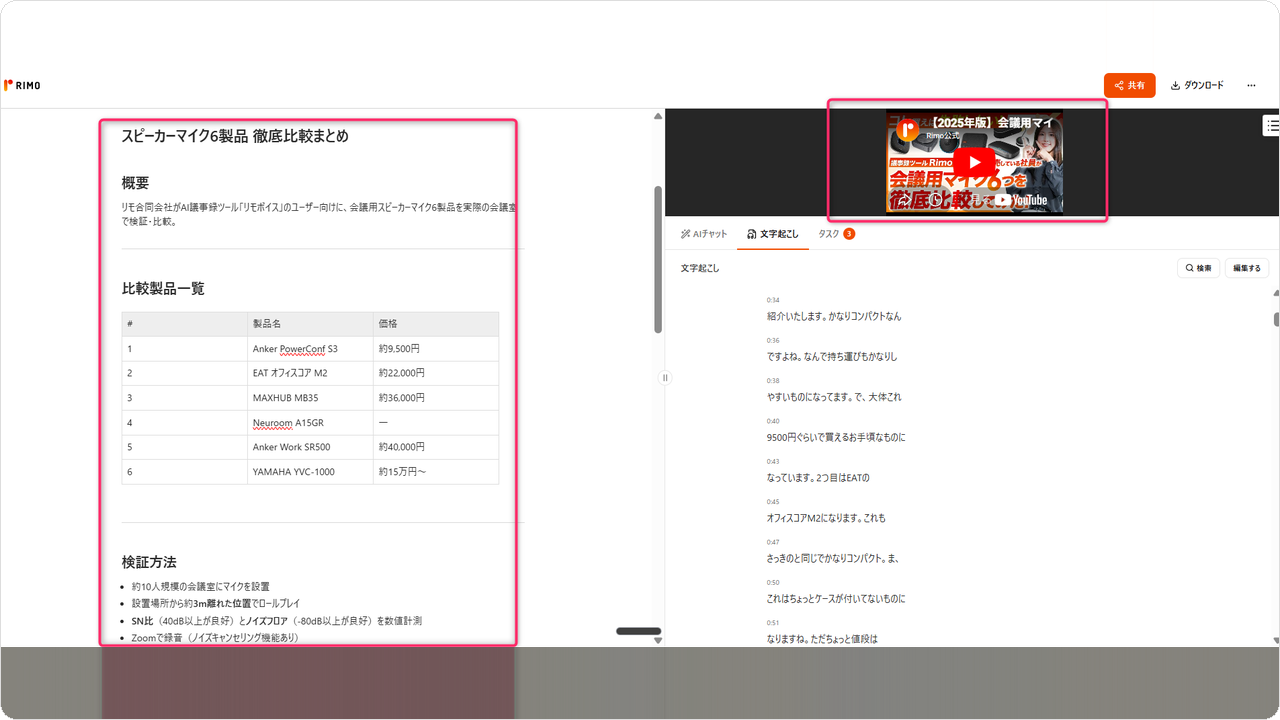Image resolution: width=1280 pixels, height=720 pixels.
Task: Click the up arrow of the transcript scrollbar
Action: tap(1276, 294)
